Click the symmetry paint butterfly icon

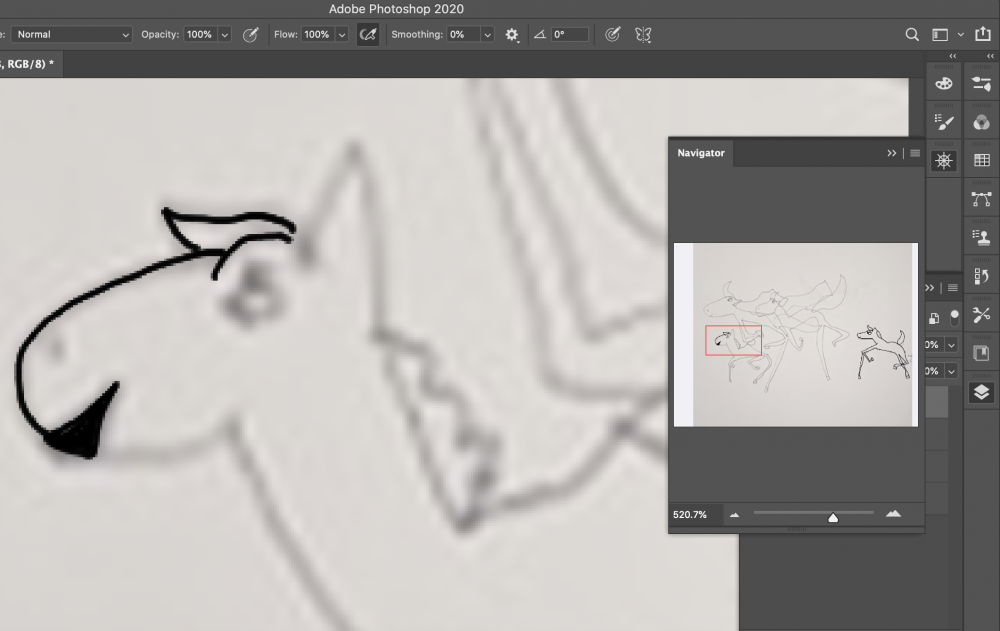[643, 34]
